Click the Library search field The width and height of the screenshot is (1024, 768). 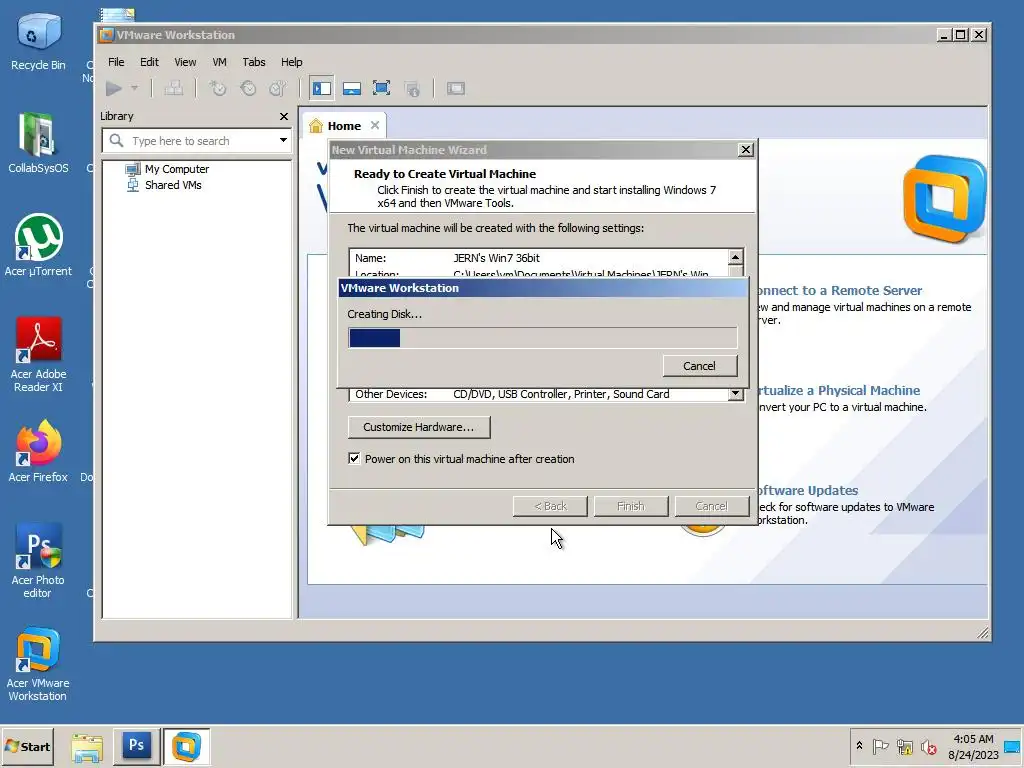click(x=196, y=140)
